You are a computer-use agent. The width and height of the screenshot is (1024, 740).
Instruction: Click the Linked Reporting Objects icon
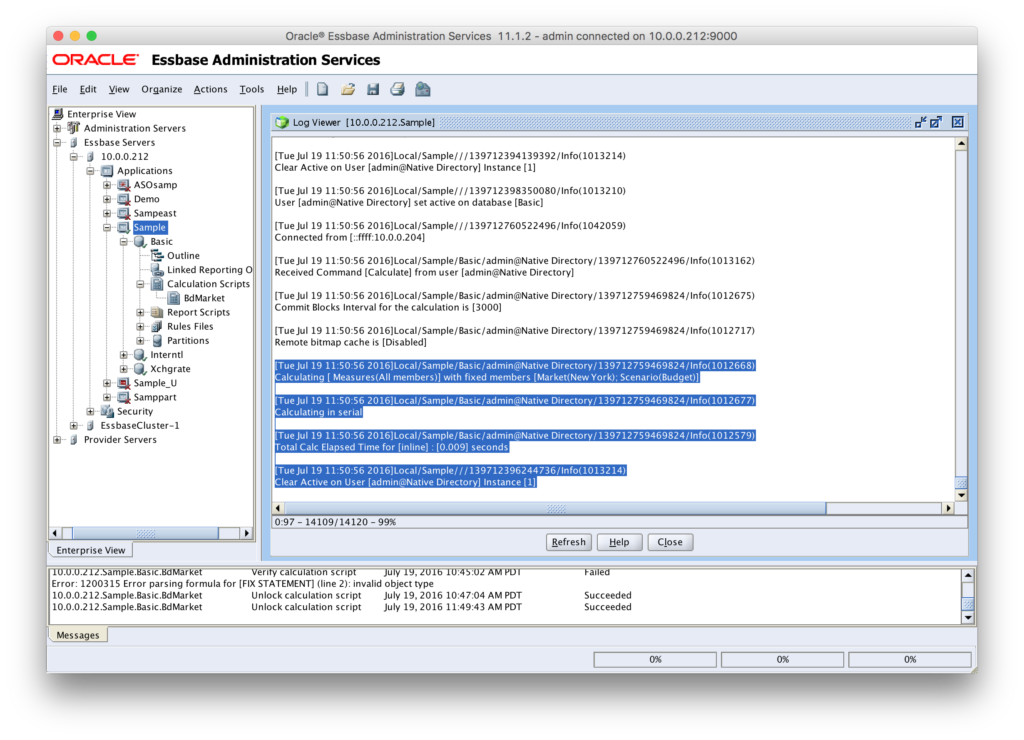tap(157, 270)
